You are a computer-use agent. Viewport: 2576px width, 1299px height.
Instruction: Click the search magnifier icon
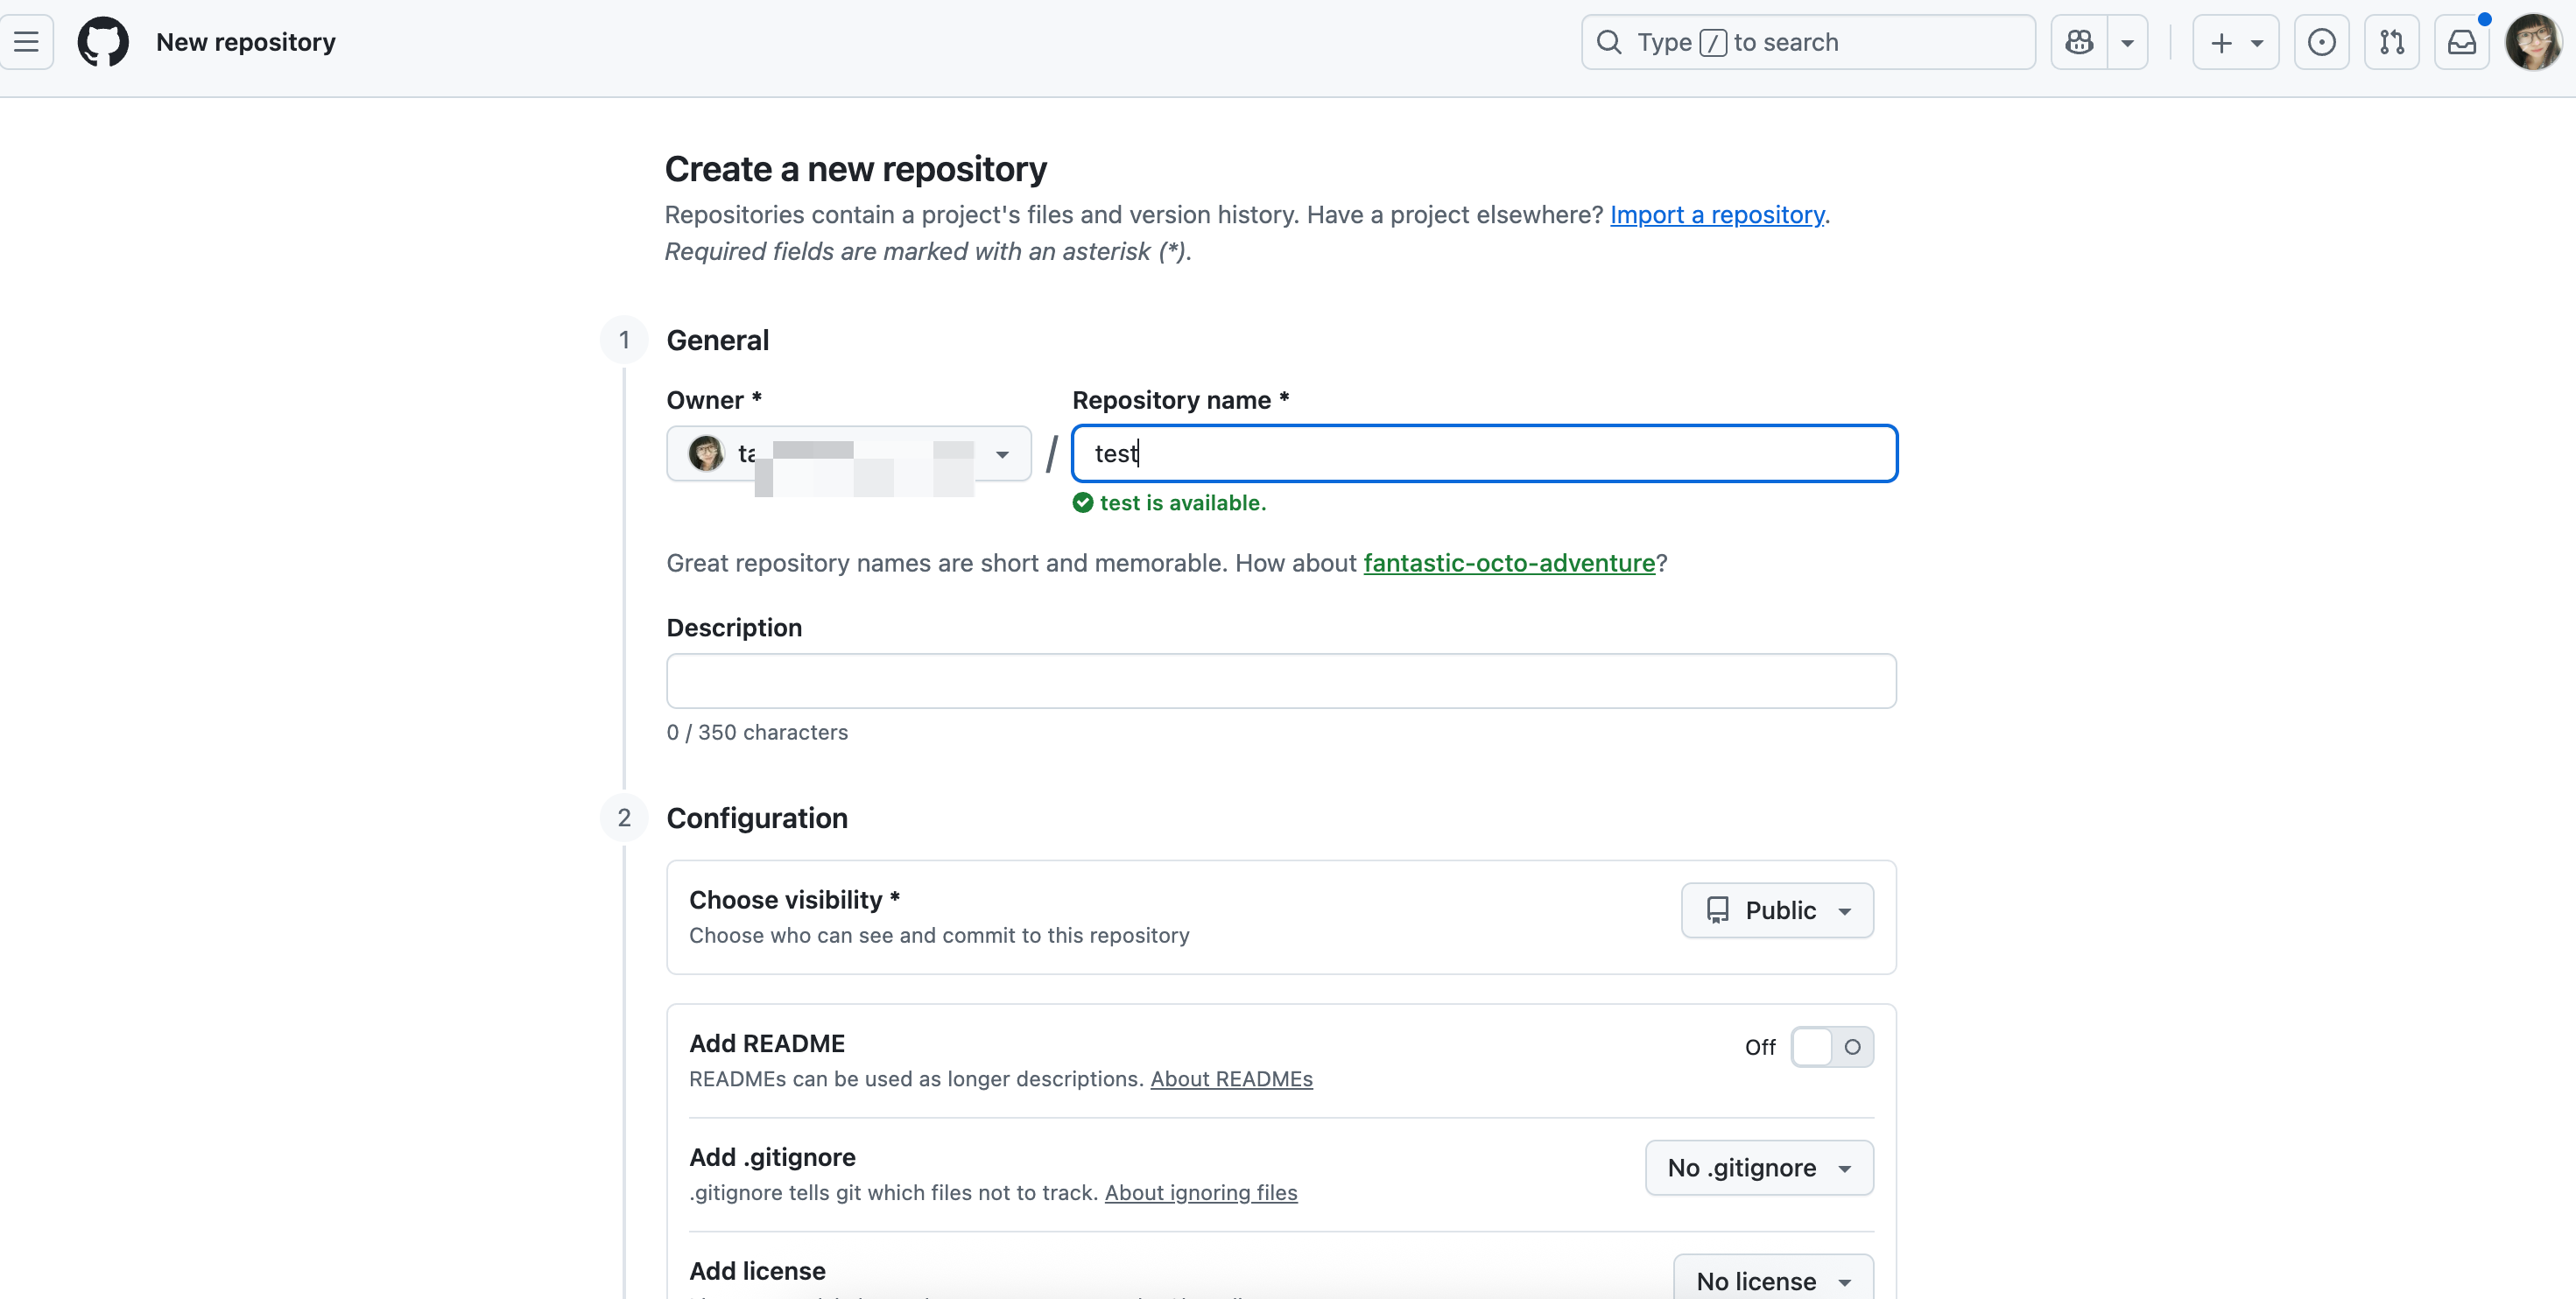1609,42
